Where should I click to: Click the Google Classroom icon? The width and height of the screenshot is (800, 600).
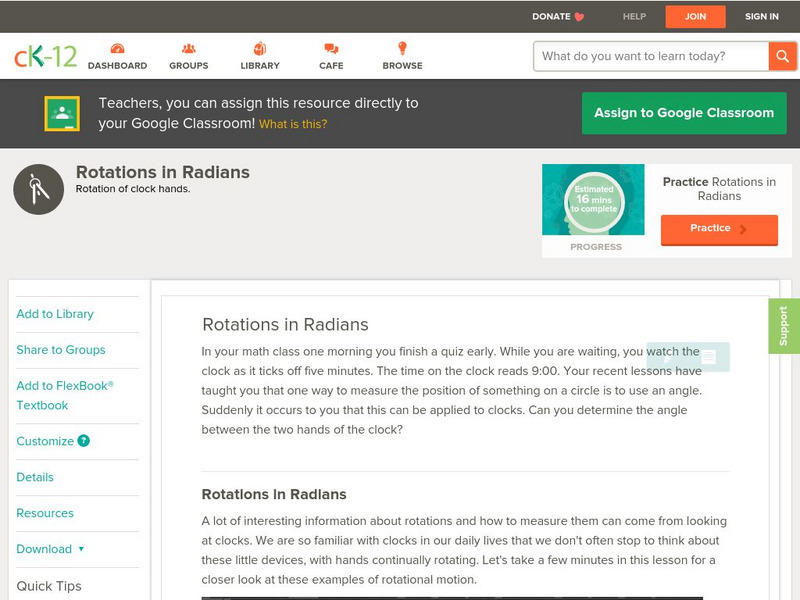click(62, 113)
